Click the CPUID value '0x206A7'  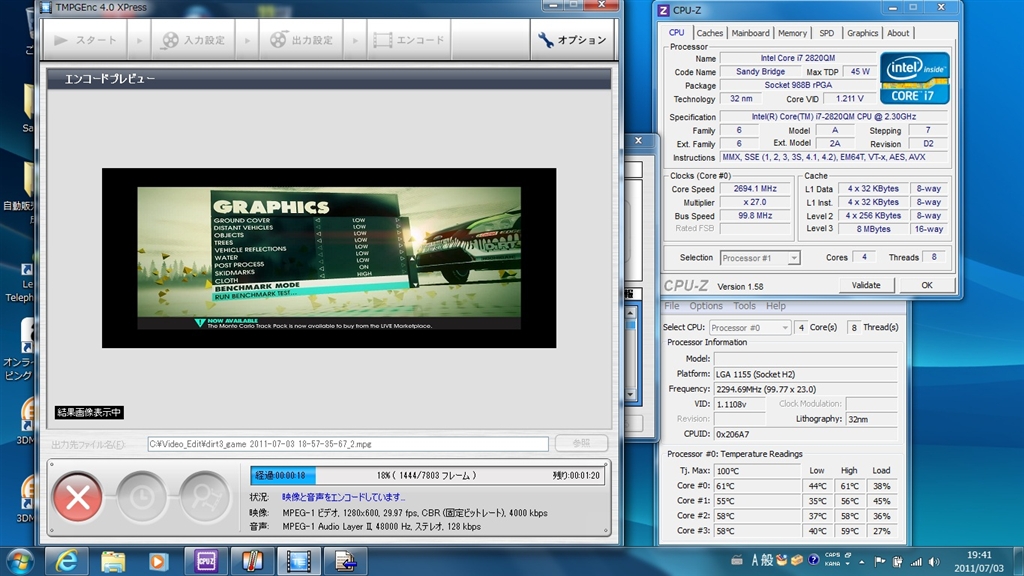(806, 434)
